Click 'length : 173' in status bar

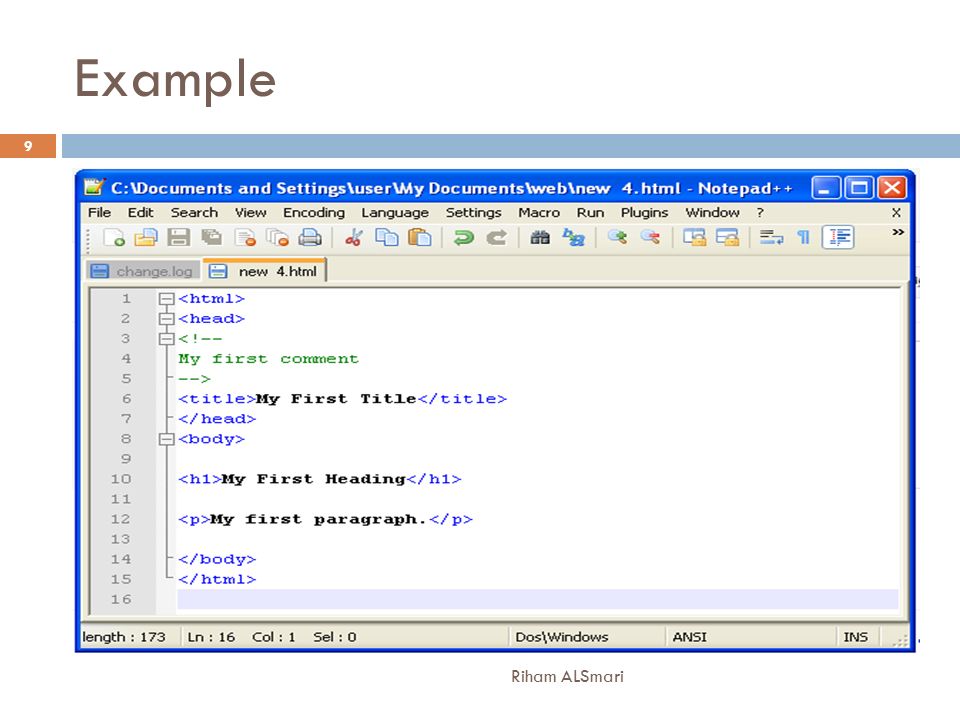(x=124, y=637)
